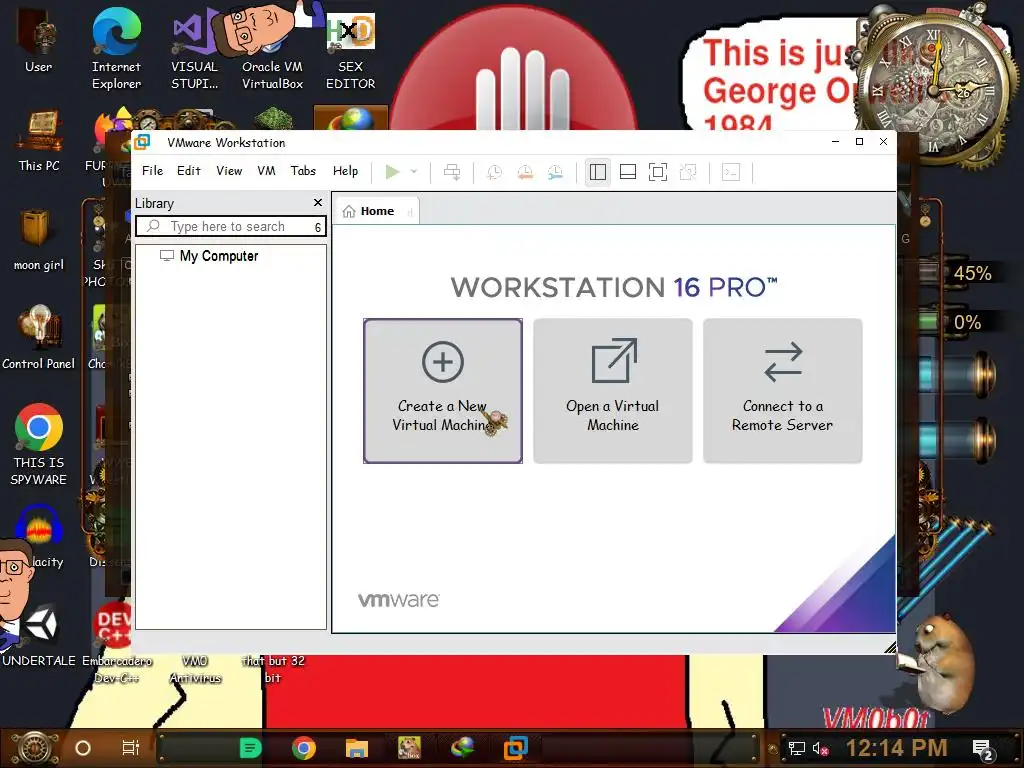Open the User desktop icon
Viewport: 1024px width, 768px height.
point(38,40)
